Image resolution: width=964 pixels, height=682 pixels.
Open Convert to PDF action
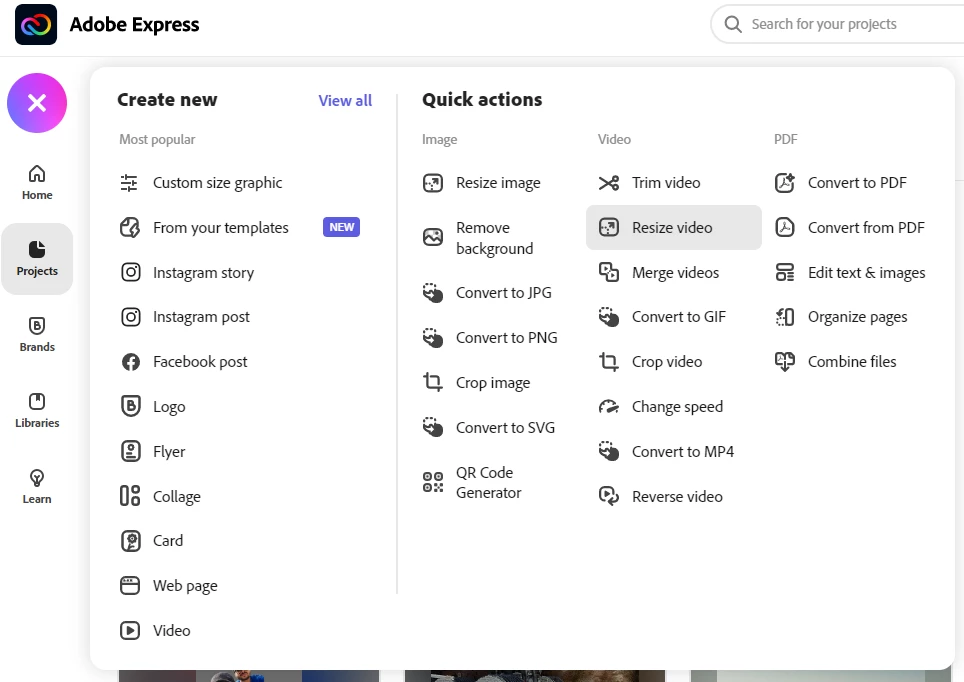point(857,183)
